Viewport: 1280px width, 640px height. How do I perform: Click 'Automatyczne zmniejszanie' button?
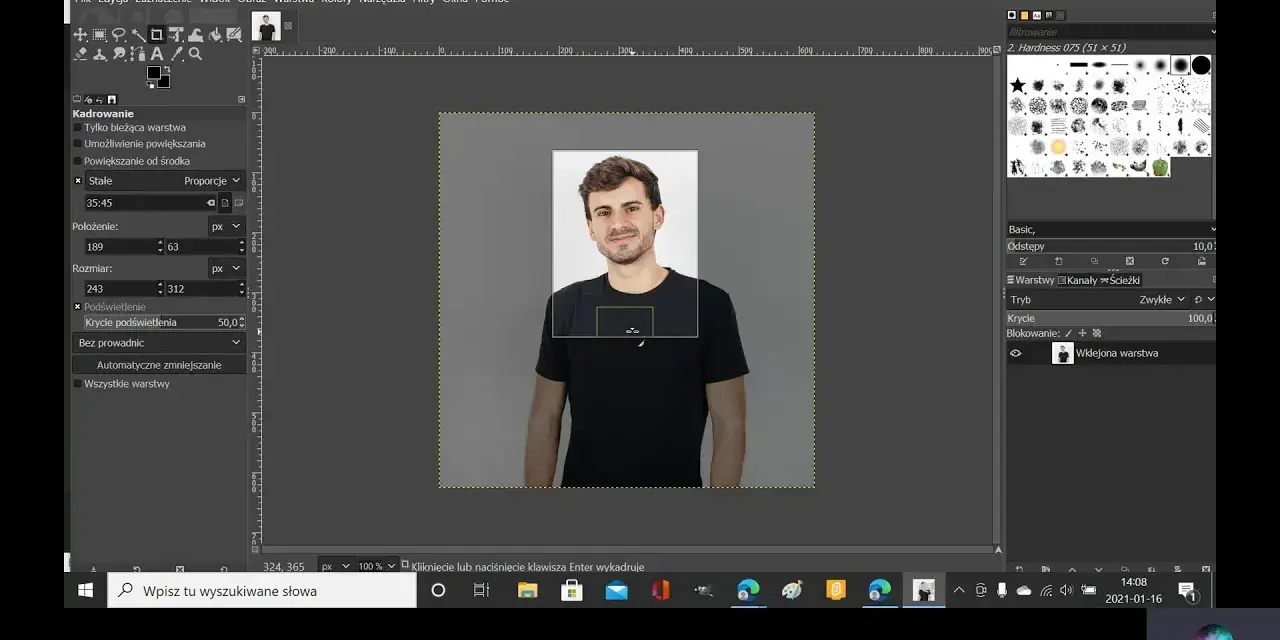[x=159, y=365]
